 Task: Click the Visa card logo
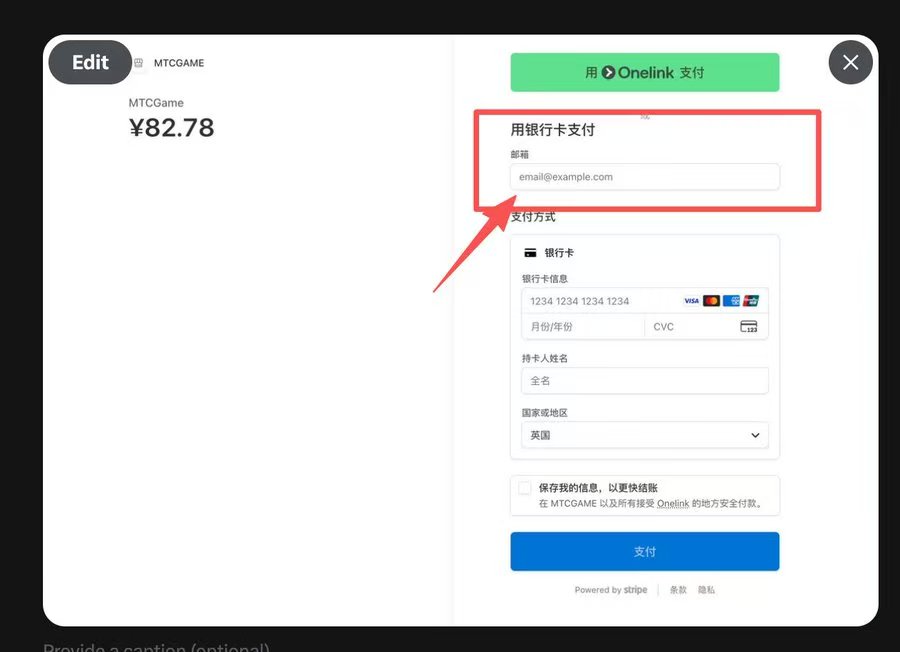[x=692, y=301]
